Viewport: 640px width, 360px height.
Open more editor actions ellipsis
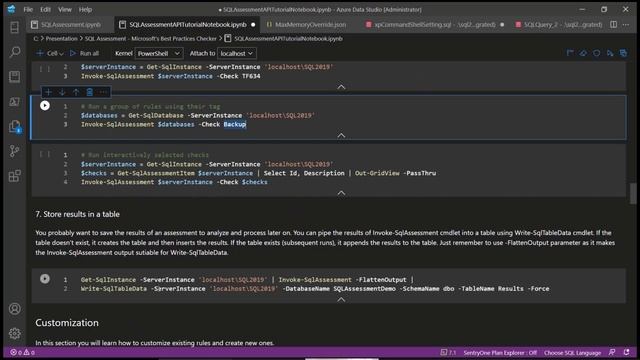coord(626,24)
